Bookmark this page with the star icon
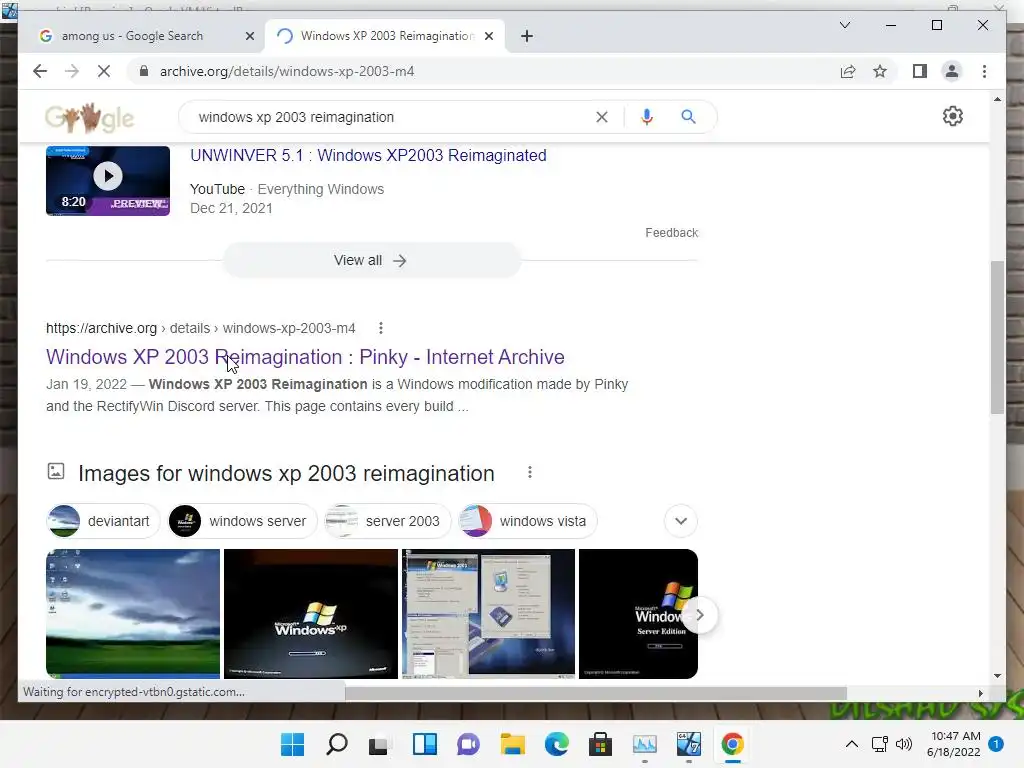Image resolution: width=1024 pixels, height=768 pixels. [880, 71]
